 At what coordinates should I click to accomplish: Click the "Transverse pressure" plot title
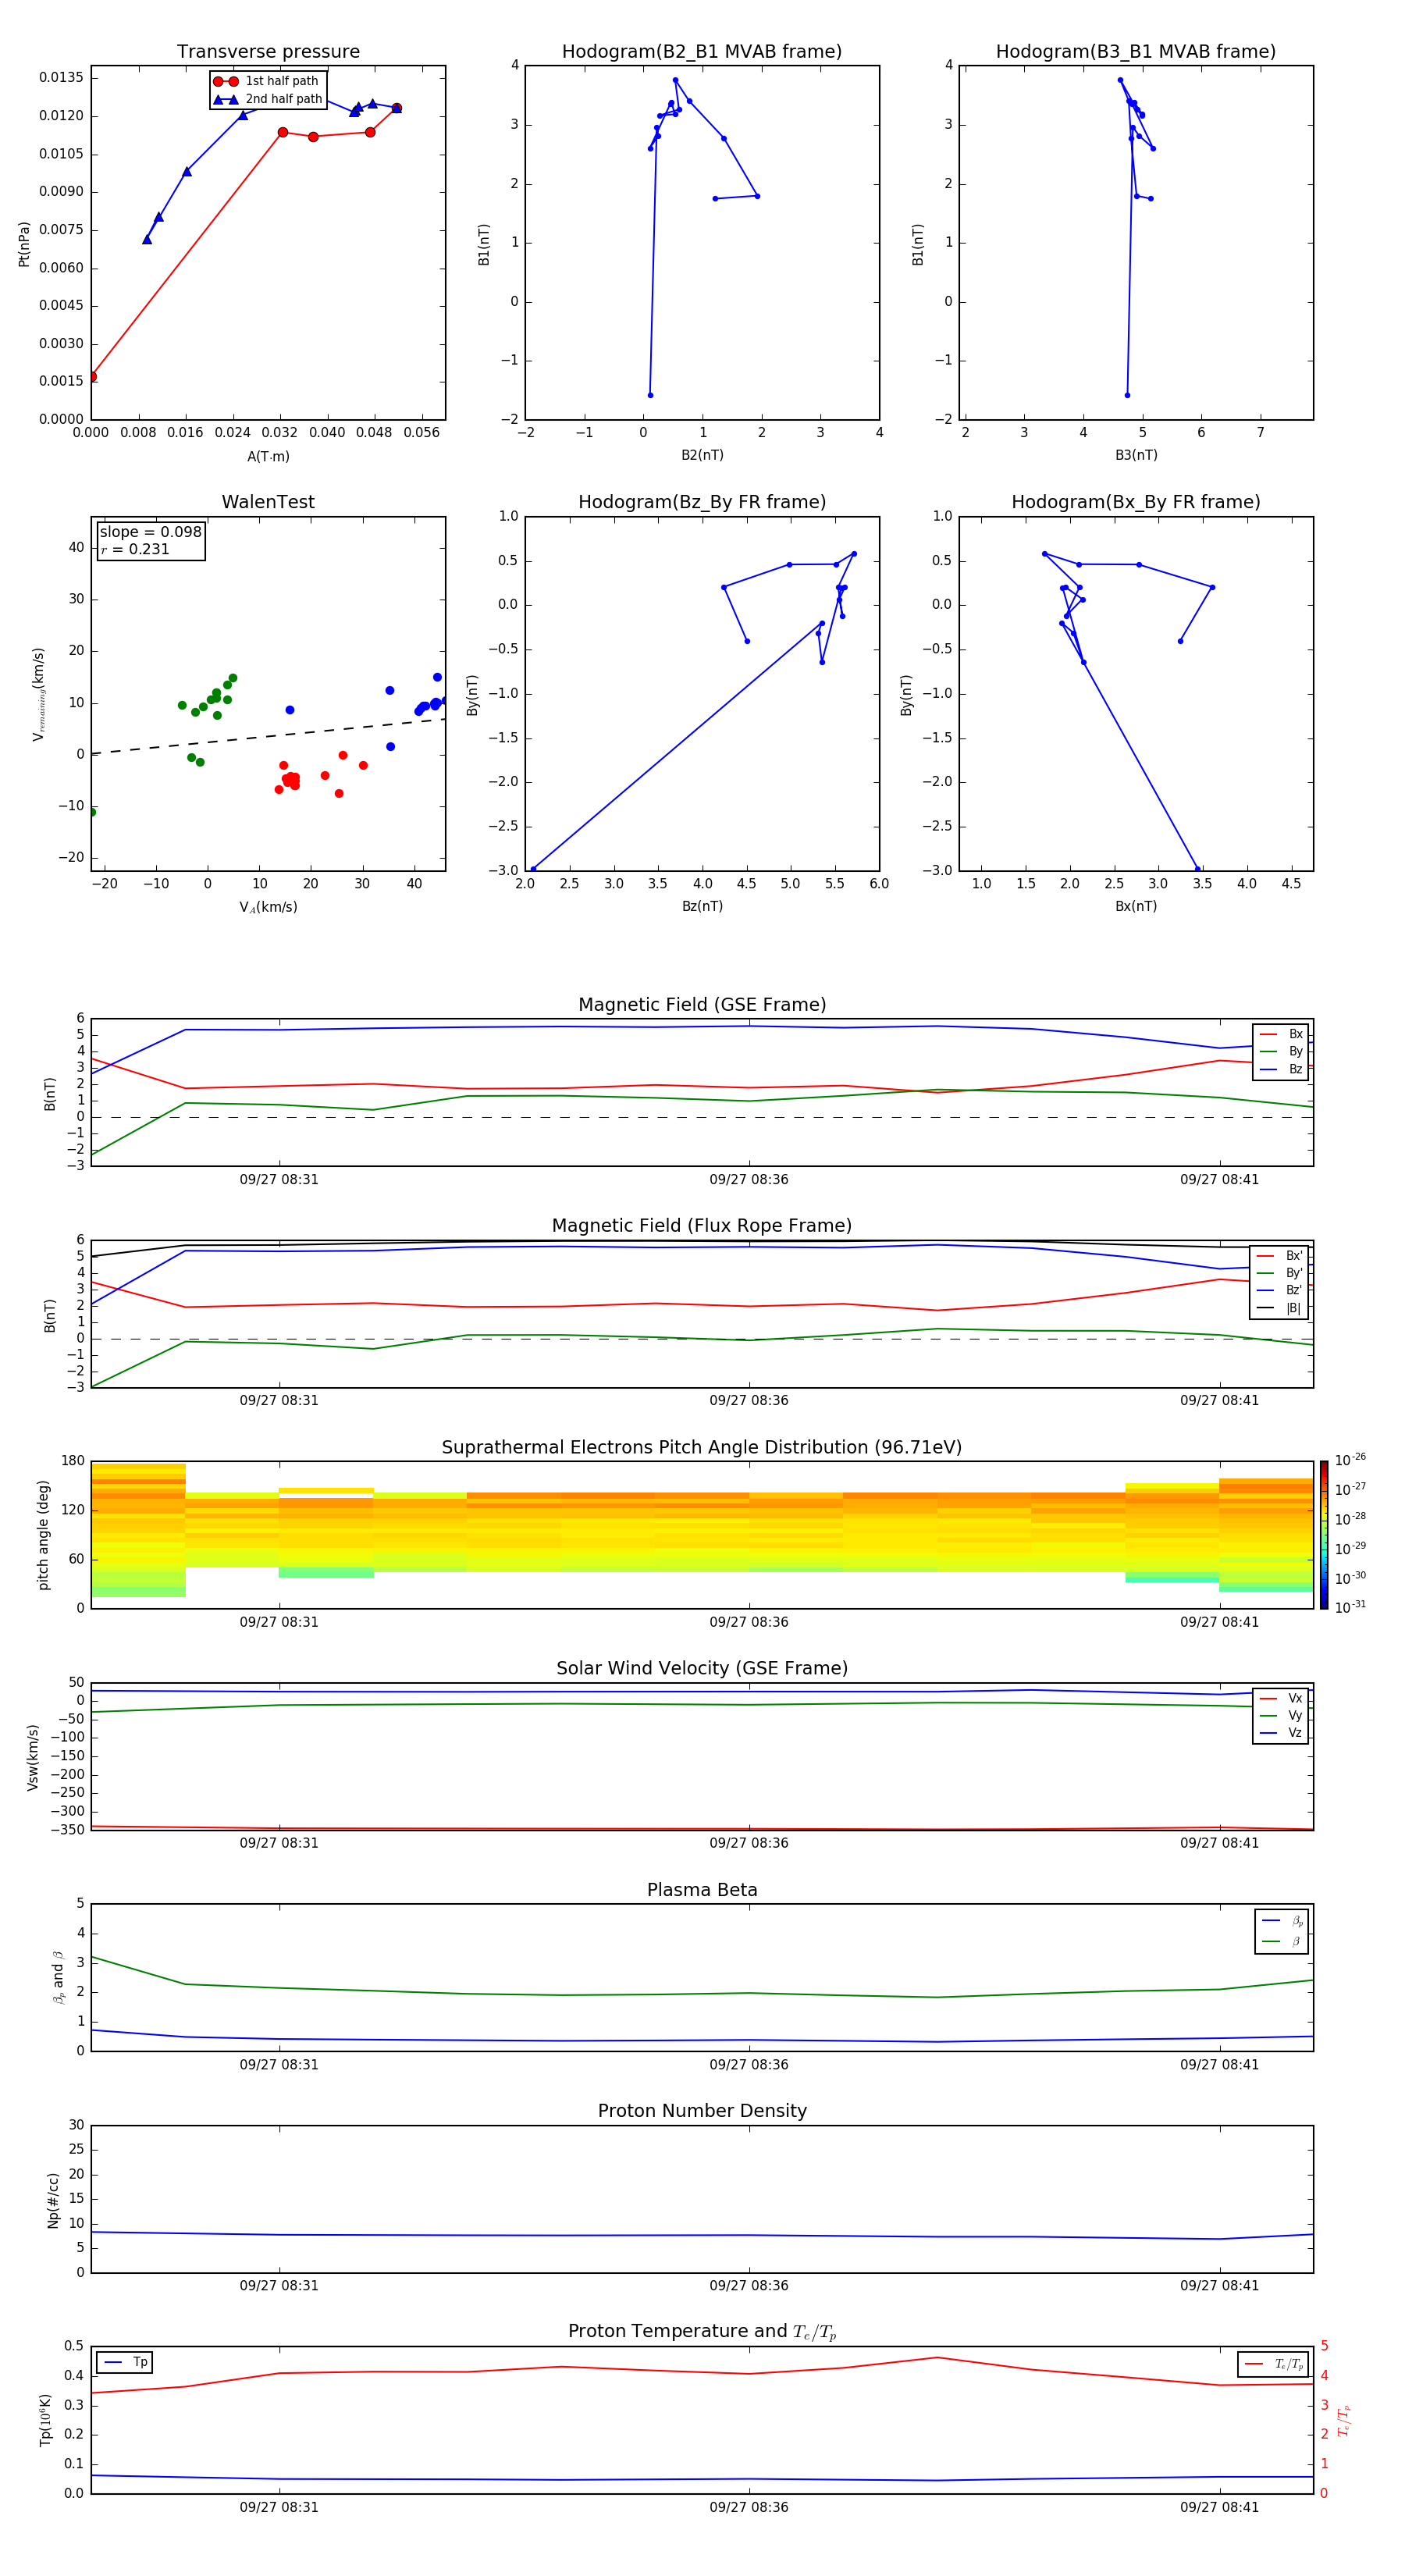(268, 52)
